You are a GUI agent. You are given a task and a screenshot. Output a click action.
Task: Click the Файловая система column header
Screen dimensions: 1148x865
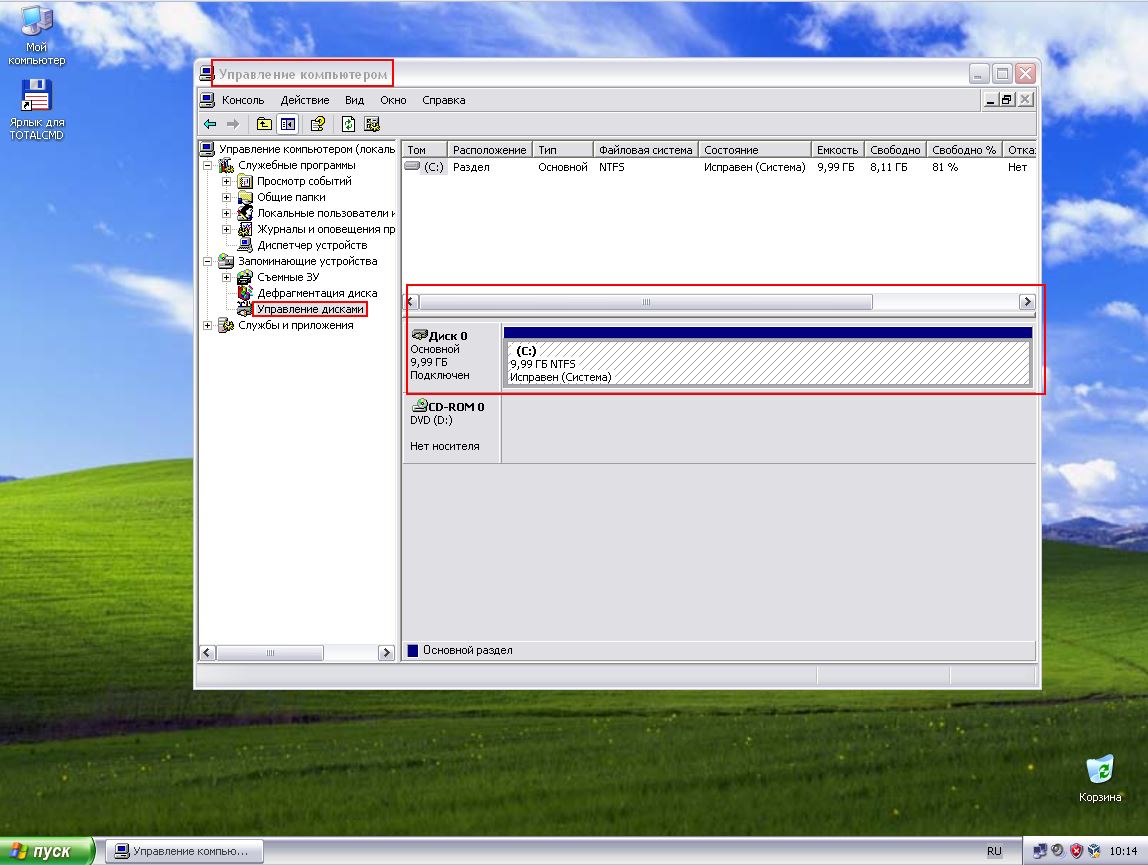click(x=645, y=149)
